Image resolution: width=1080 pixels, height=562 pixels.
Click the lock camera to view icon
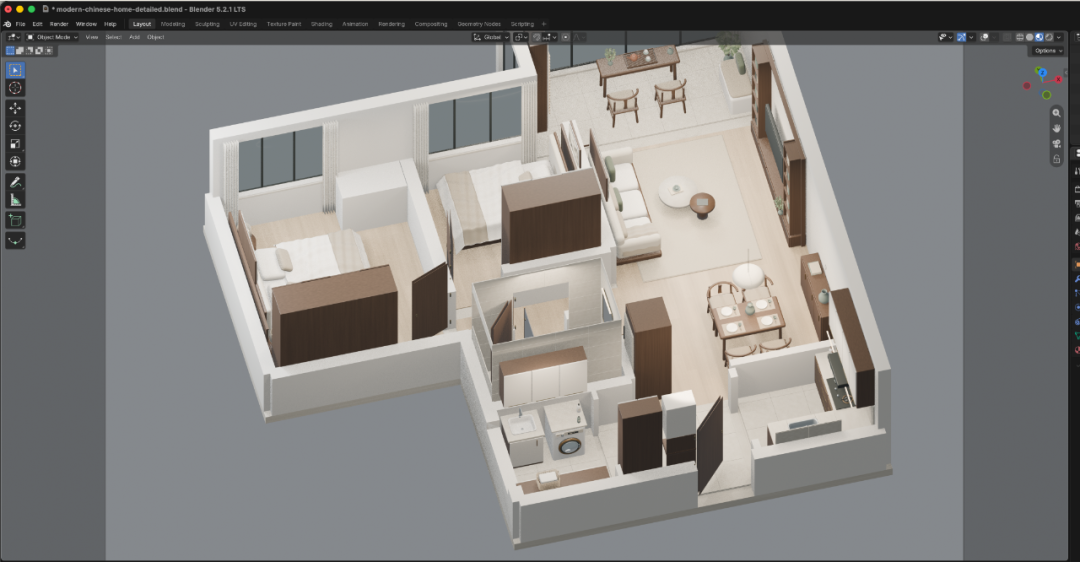tap(1056, 159)
